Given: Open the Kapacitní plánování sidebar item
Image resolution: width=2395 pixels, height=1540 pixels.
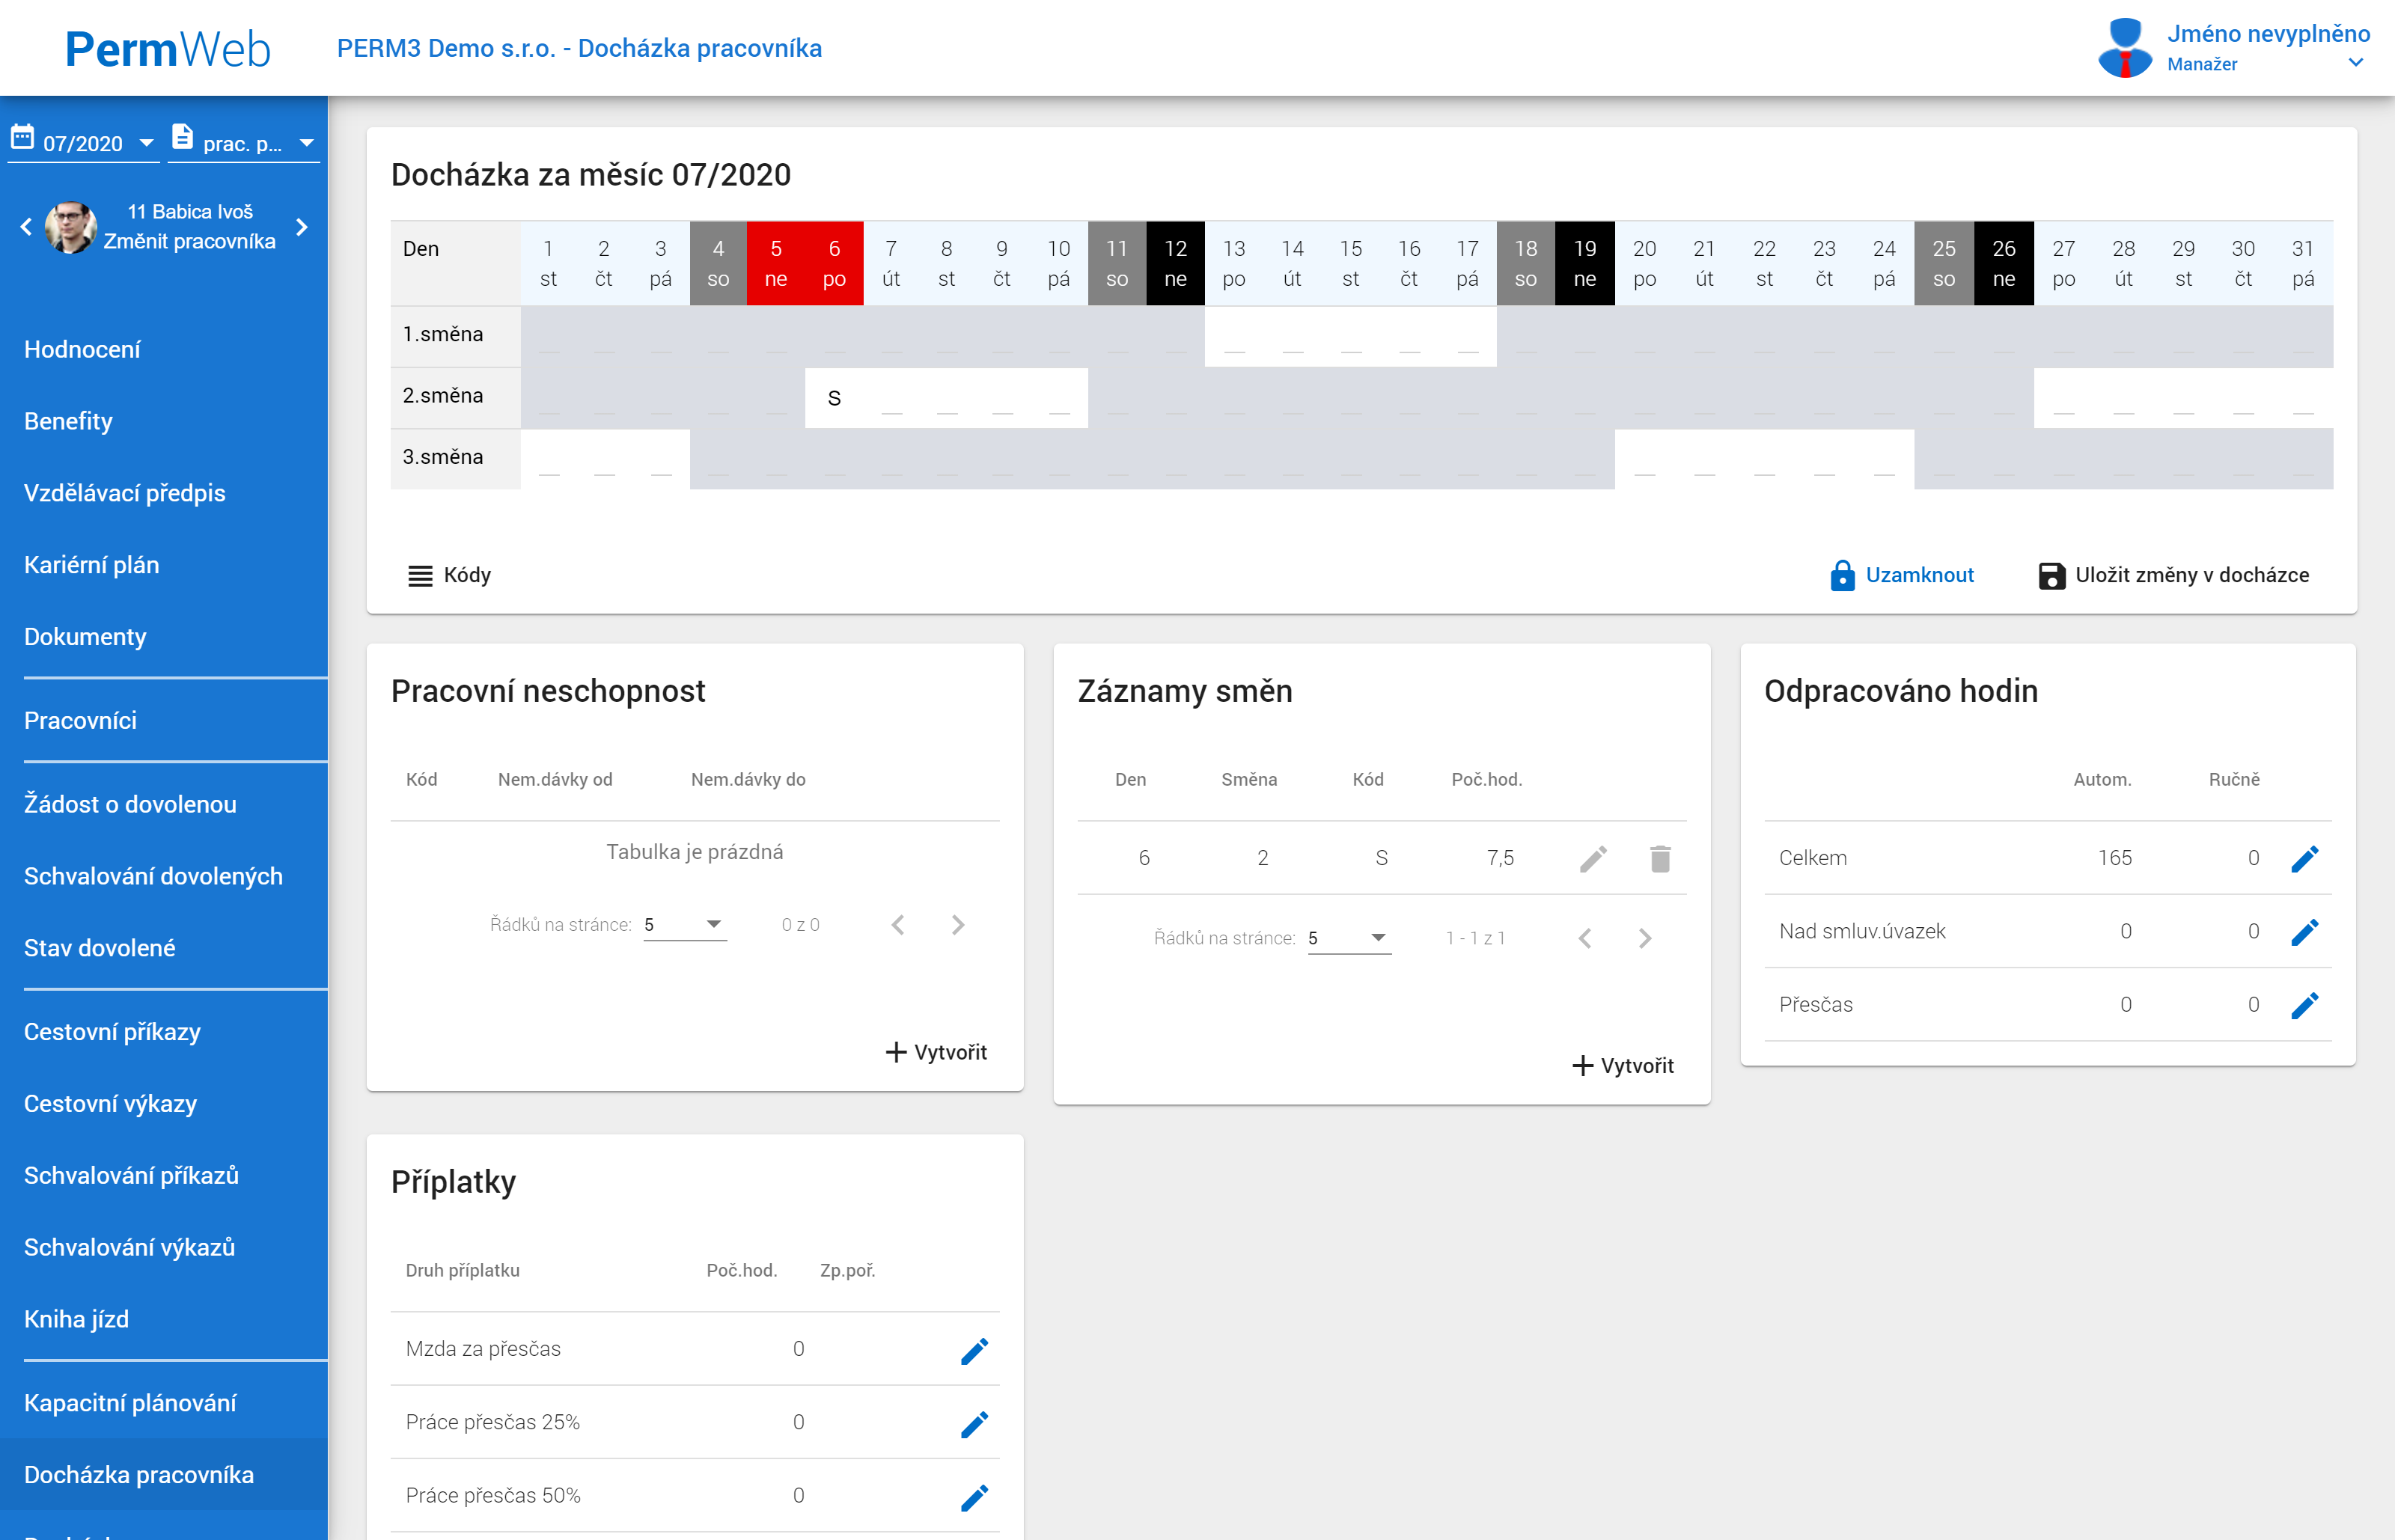Looking at the screenshot, I should coord(130,1402).
